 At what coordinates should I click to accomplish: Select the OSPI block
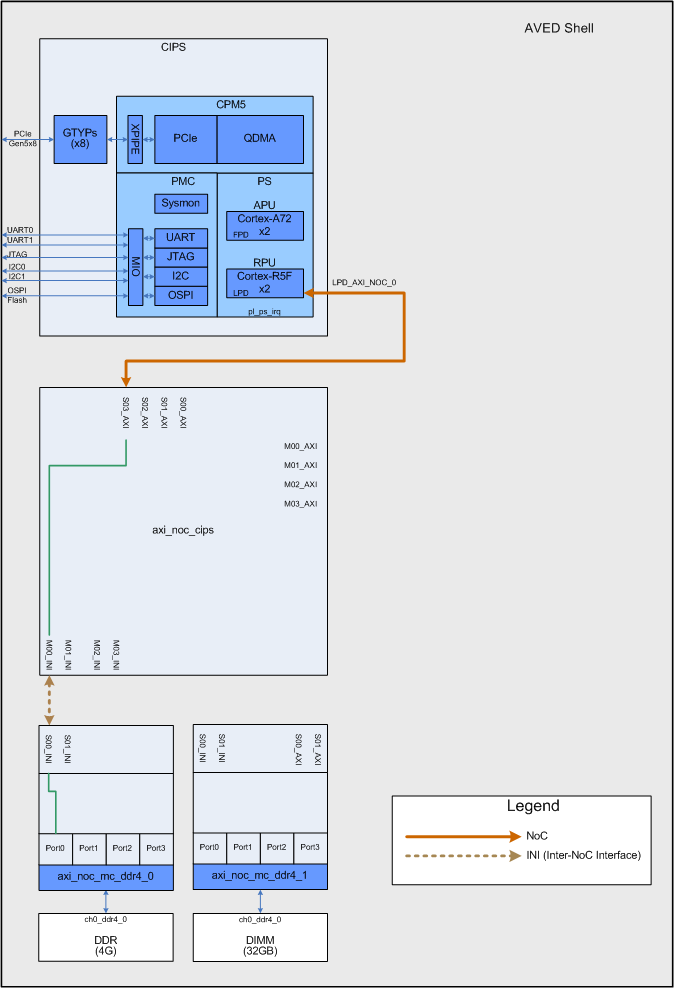[181, 295]
